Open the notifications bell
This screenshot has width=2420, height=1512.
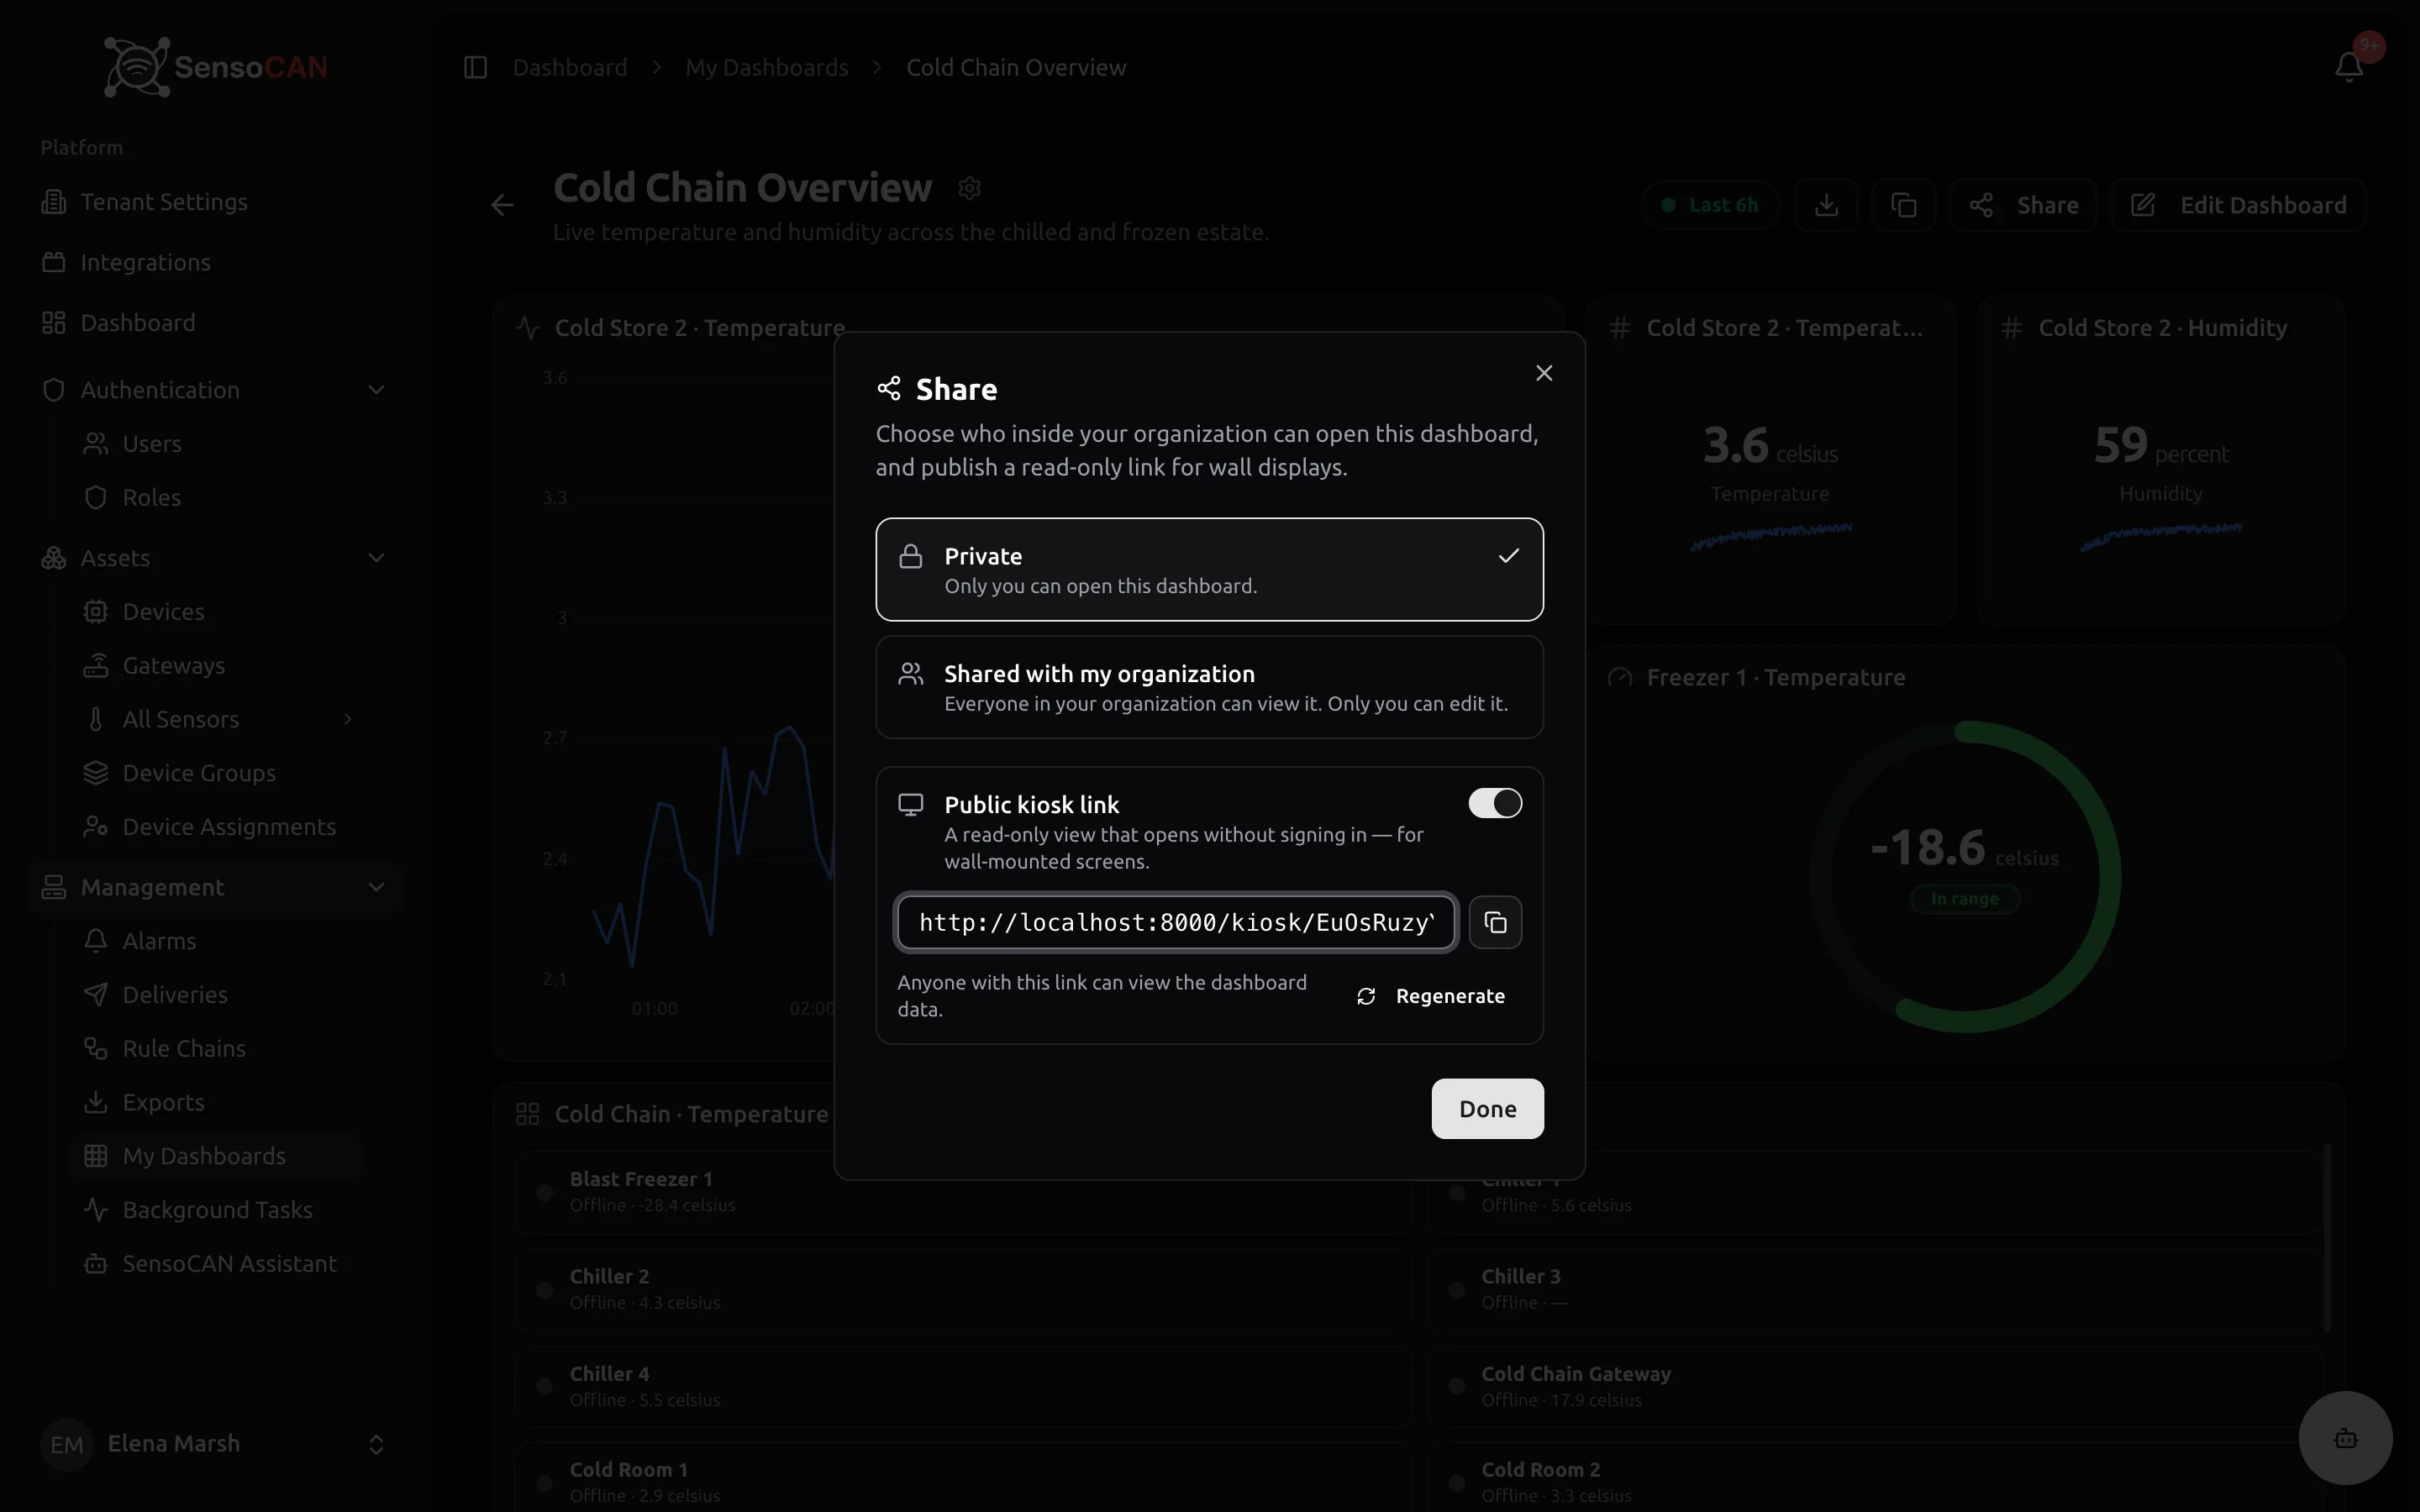[2349, 67]
